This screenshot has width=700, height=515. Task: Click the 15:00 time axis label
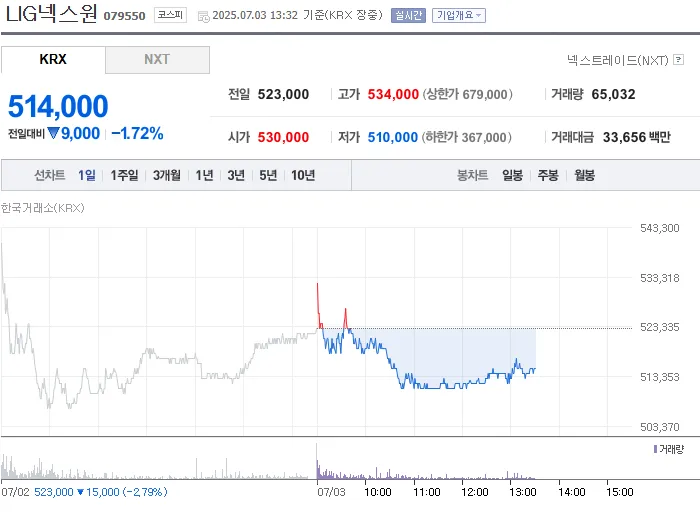(x=620, y=492)
